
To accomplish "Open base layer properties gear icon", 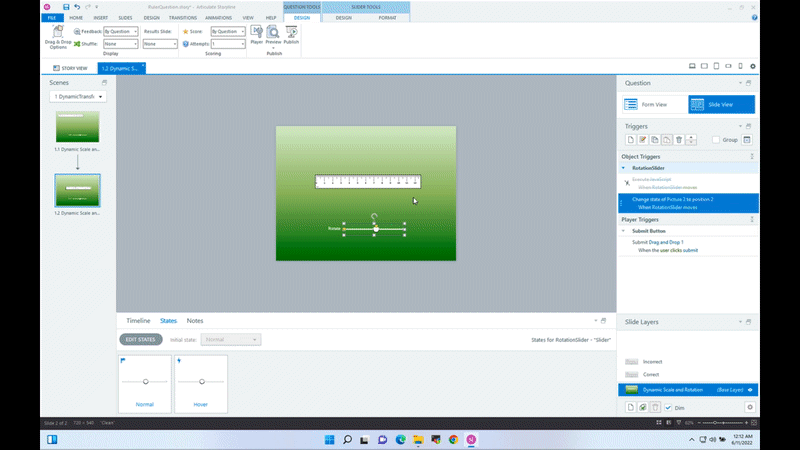I will 749,407.
